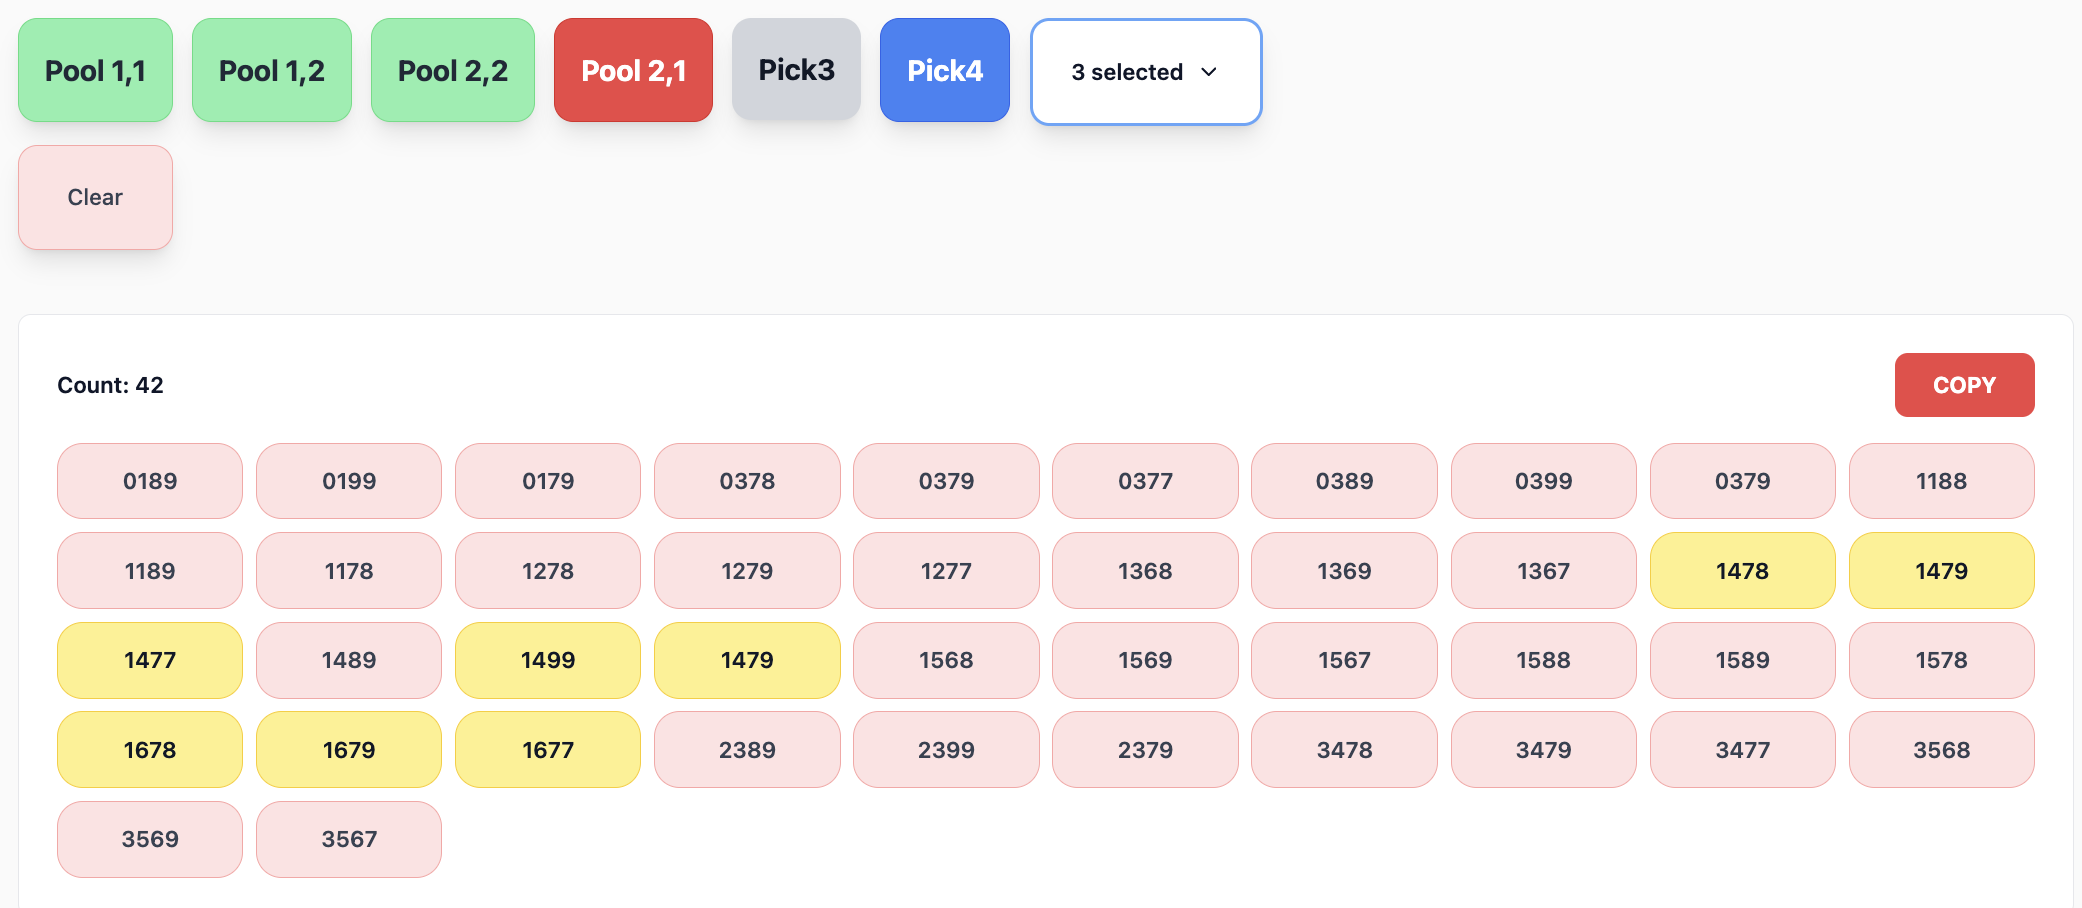The height and width of the screenshot is (908, 2082).
Task: Click number 2389 in results
Action: [747, 750]
